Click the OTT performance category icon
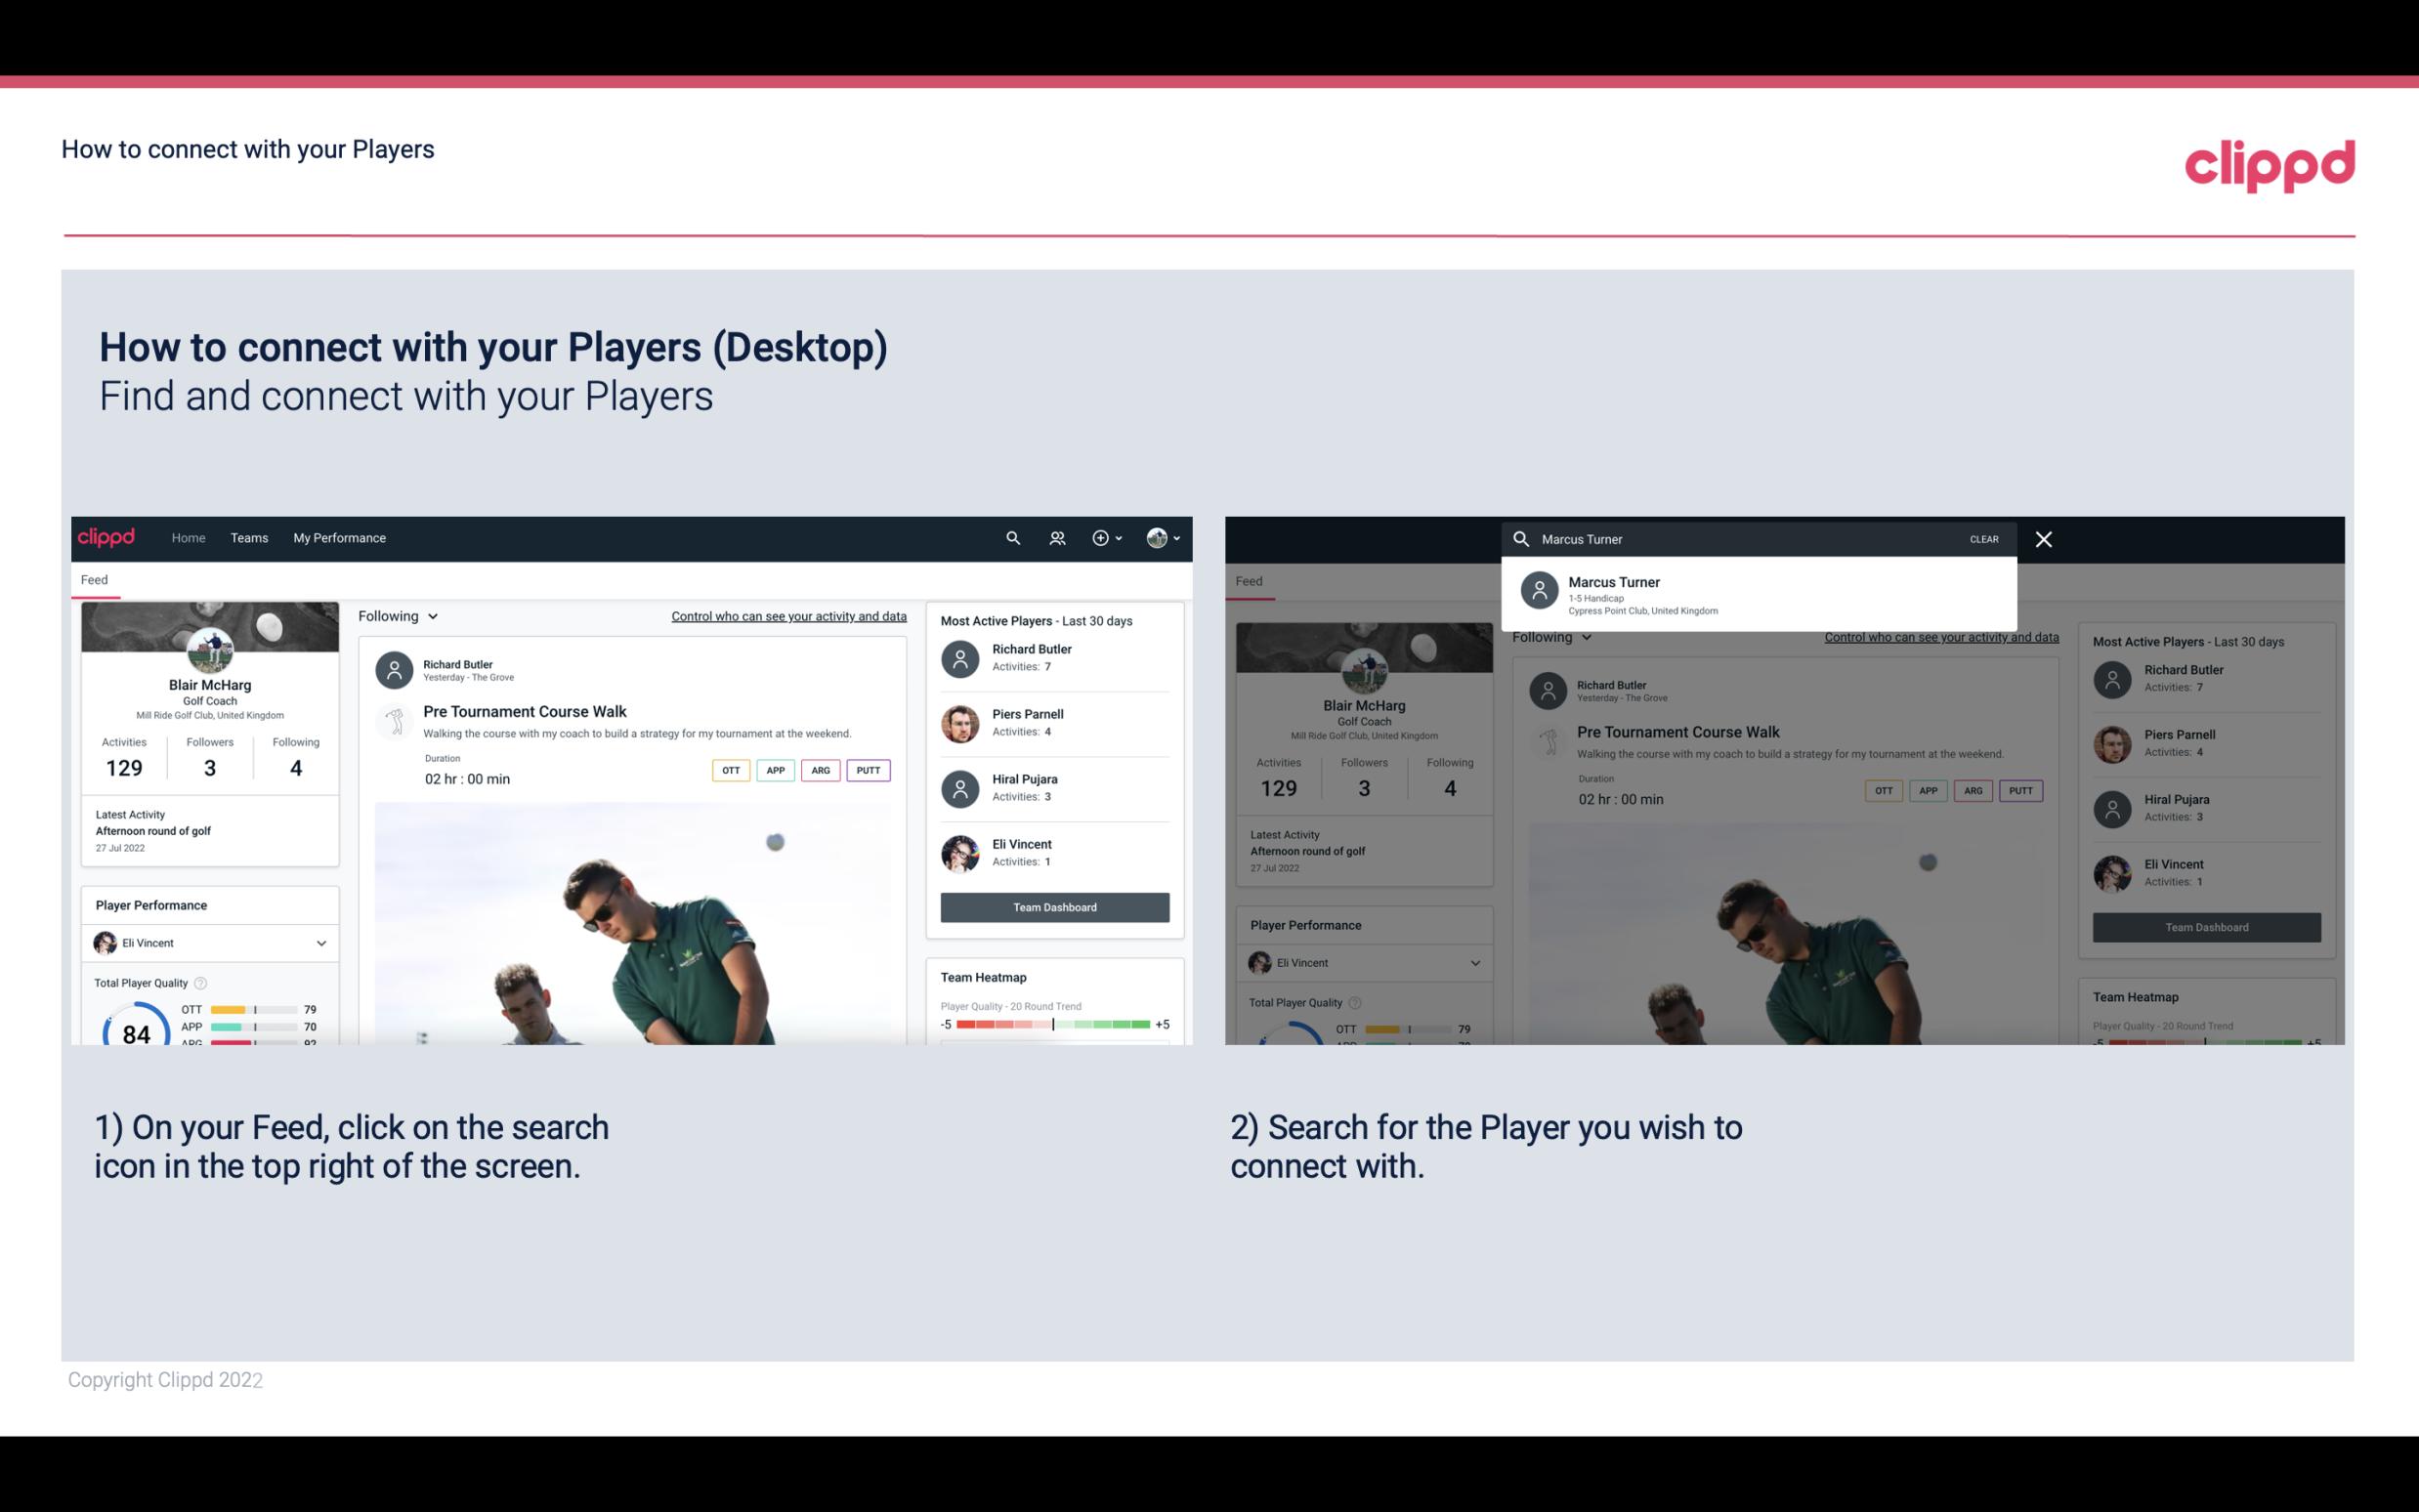Image resolution: width=2419 pixels, height=1512 pixels. tap(728, 770)
